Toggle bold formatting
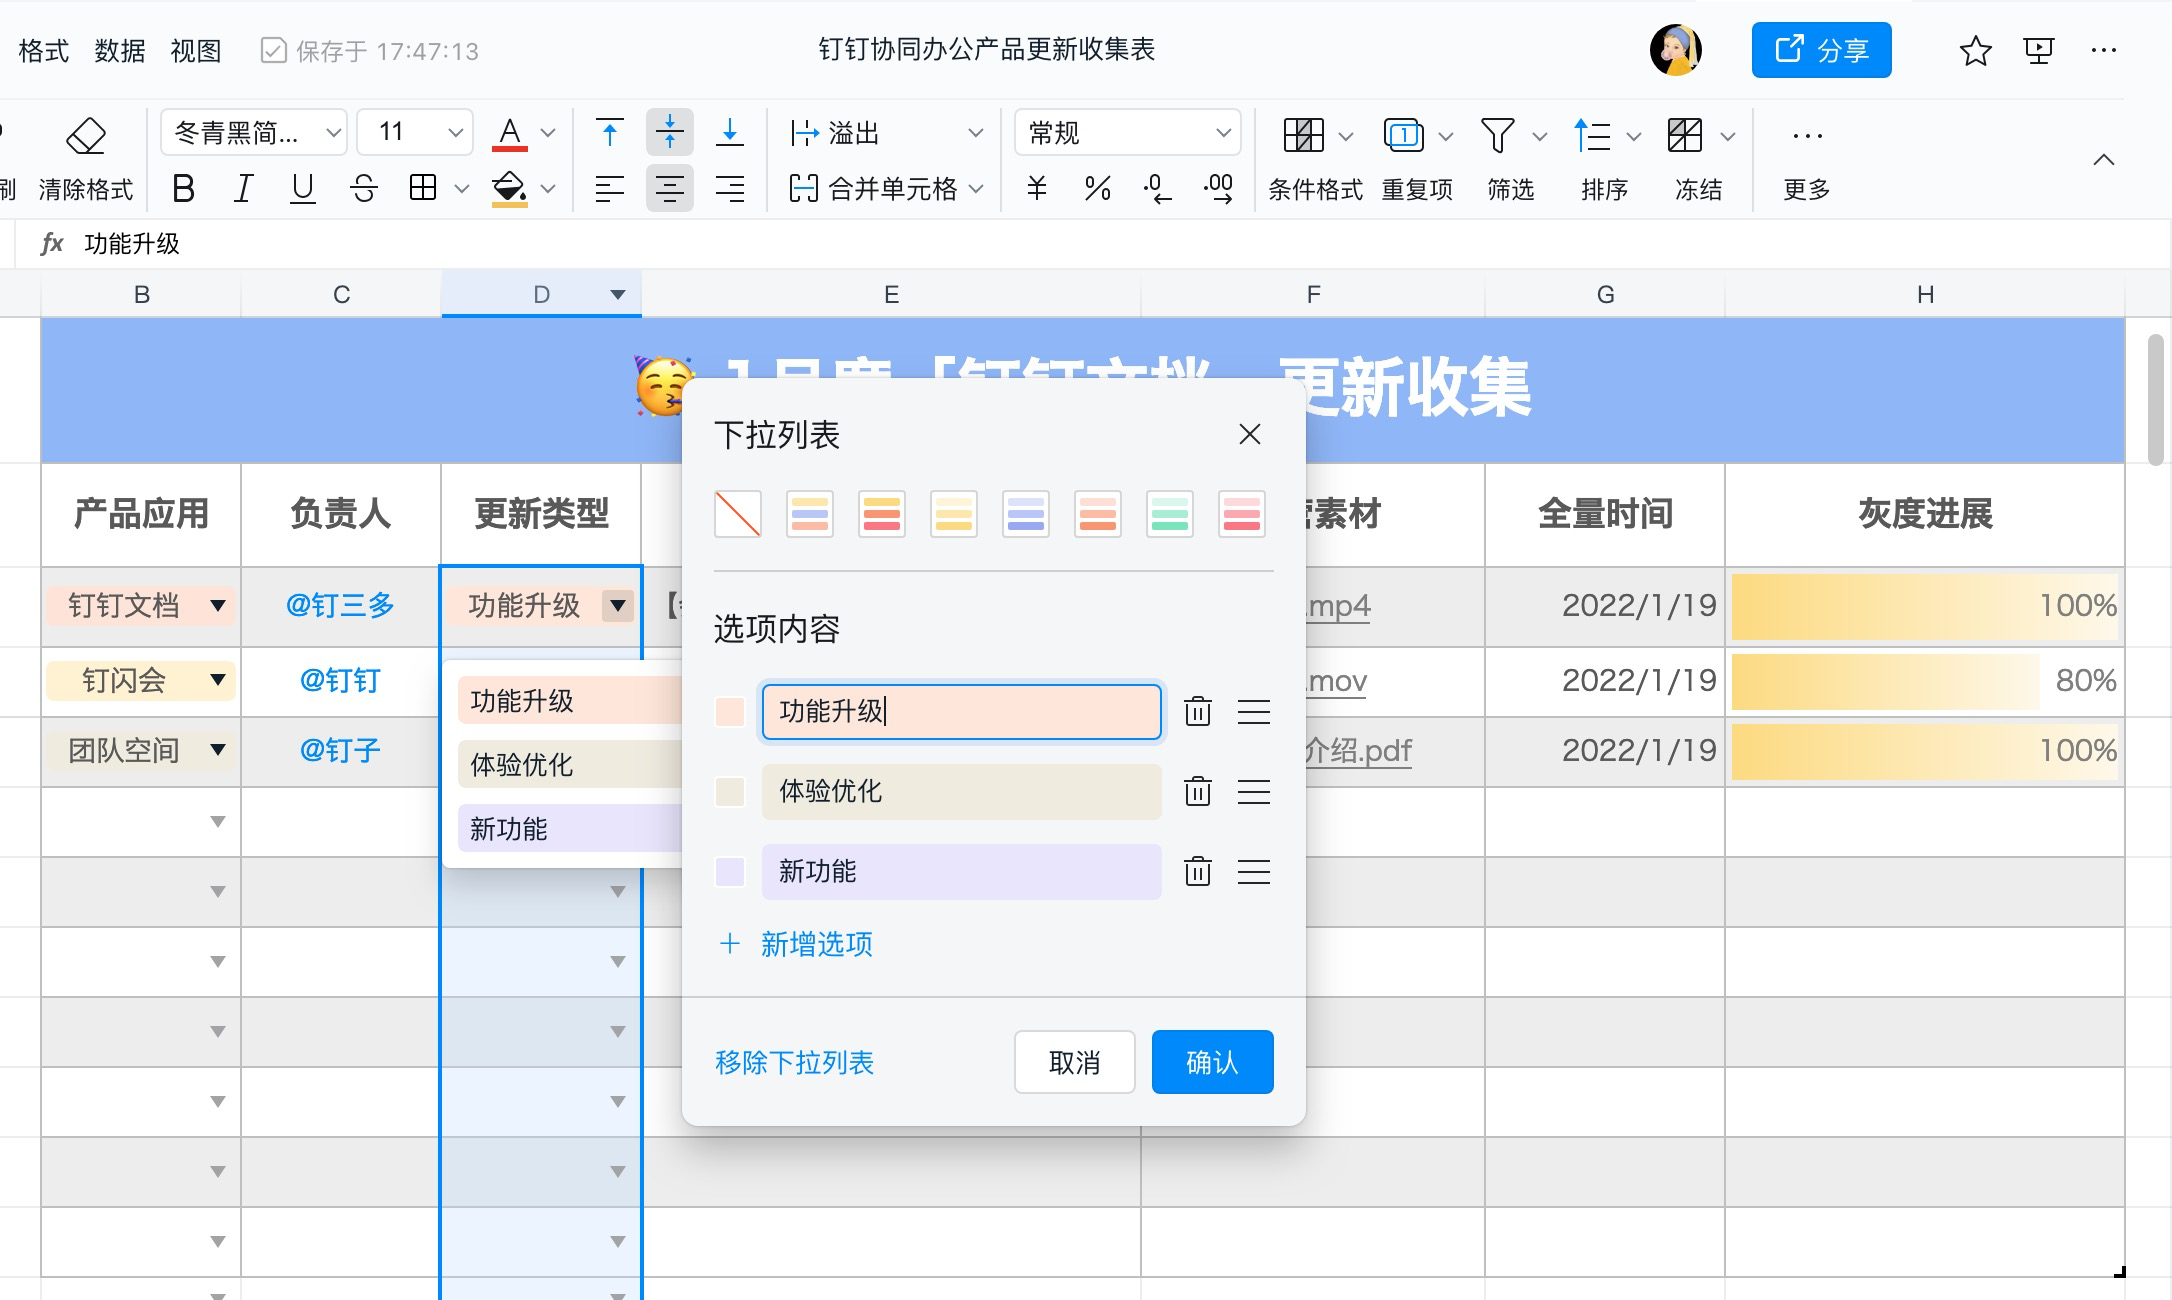Viewport: 2172px width, 1300px height. pyautogui.click(x=183, y=188)
